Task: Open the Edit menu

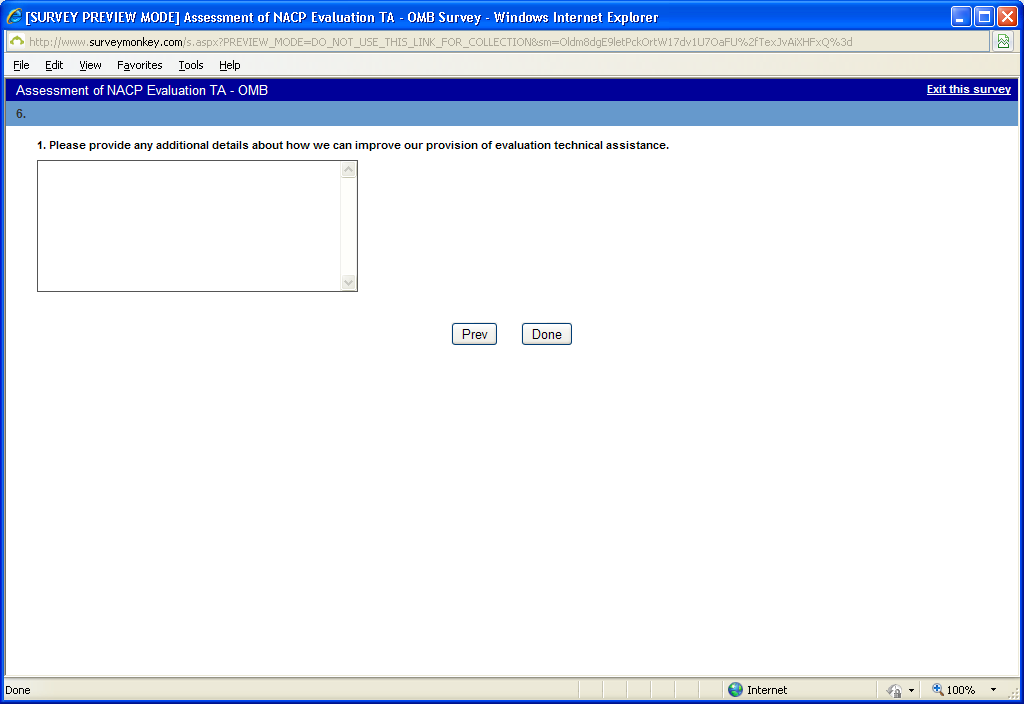Action: 54,65
